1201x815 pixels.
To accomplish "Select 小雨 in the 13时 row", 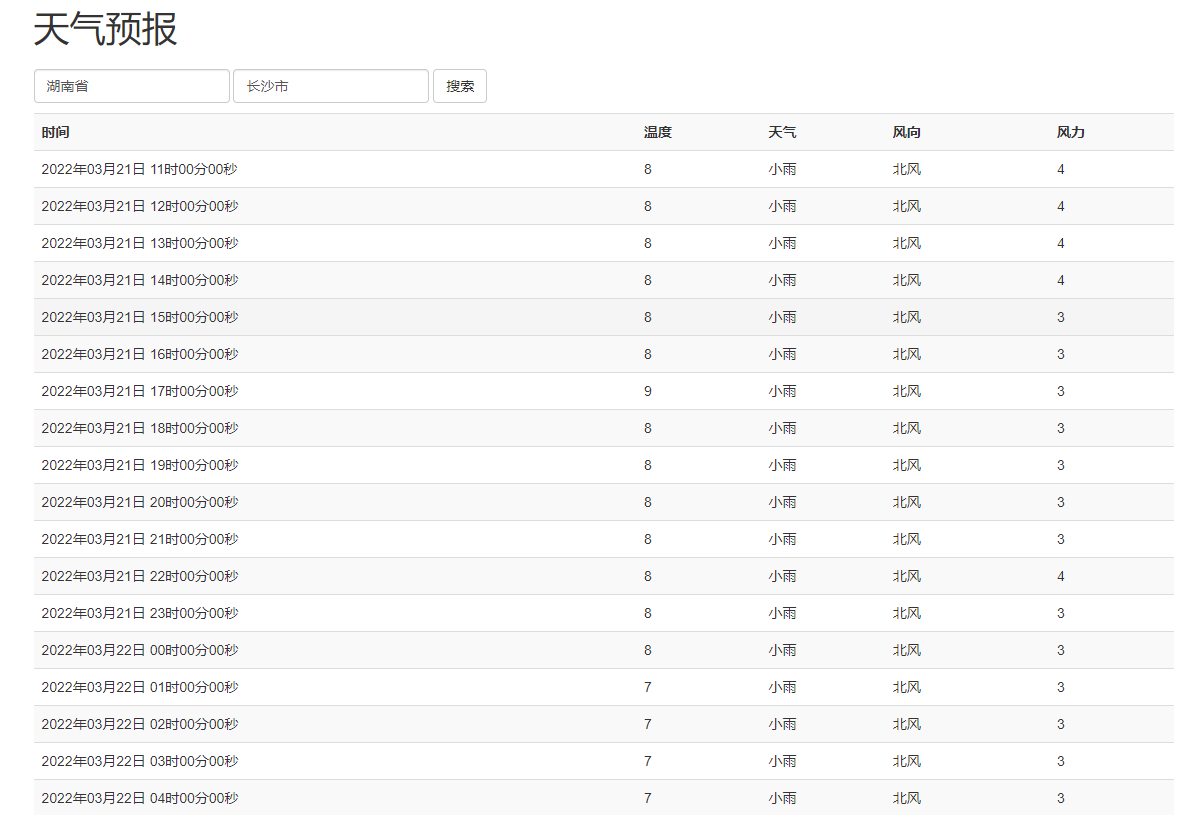I will 783,243.
